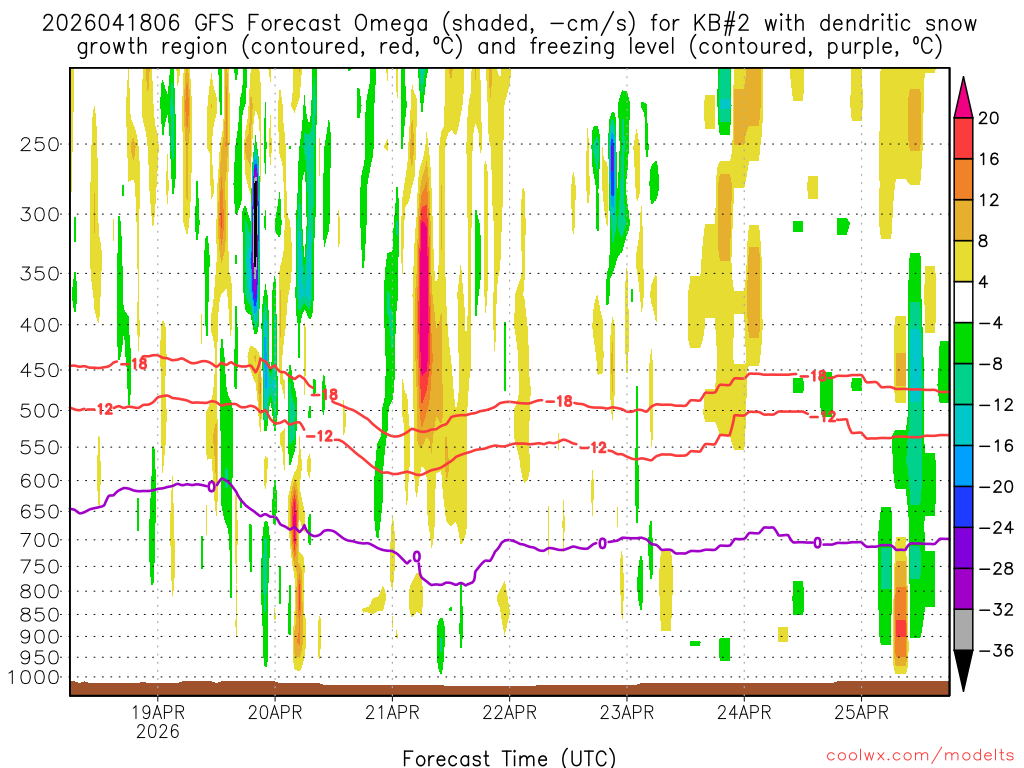The width and height of the screenshot is (1024, 768).
Task: Click the 450 pressure level label
Action: (x=40, y=370)
